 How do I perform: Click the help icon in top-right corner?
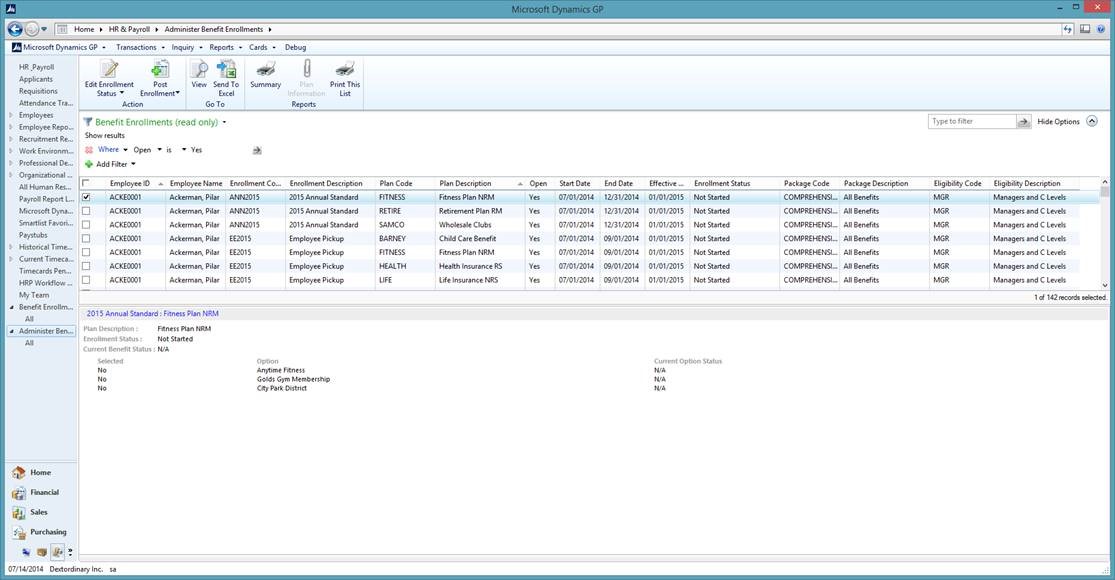tap(1101, 29)
